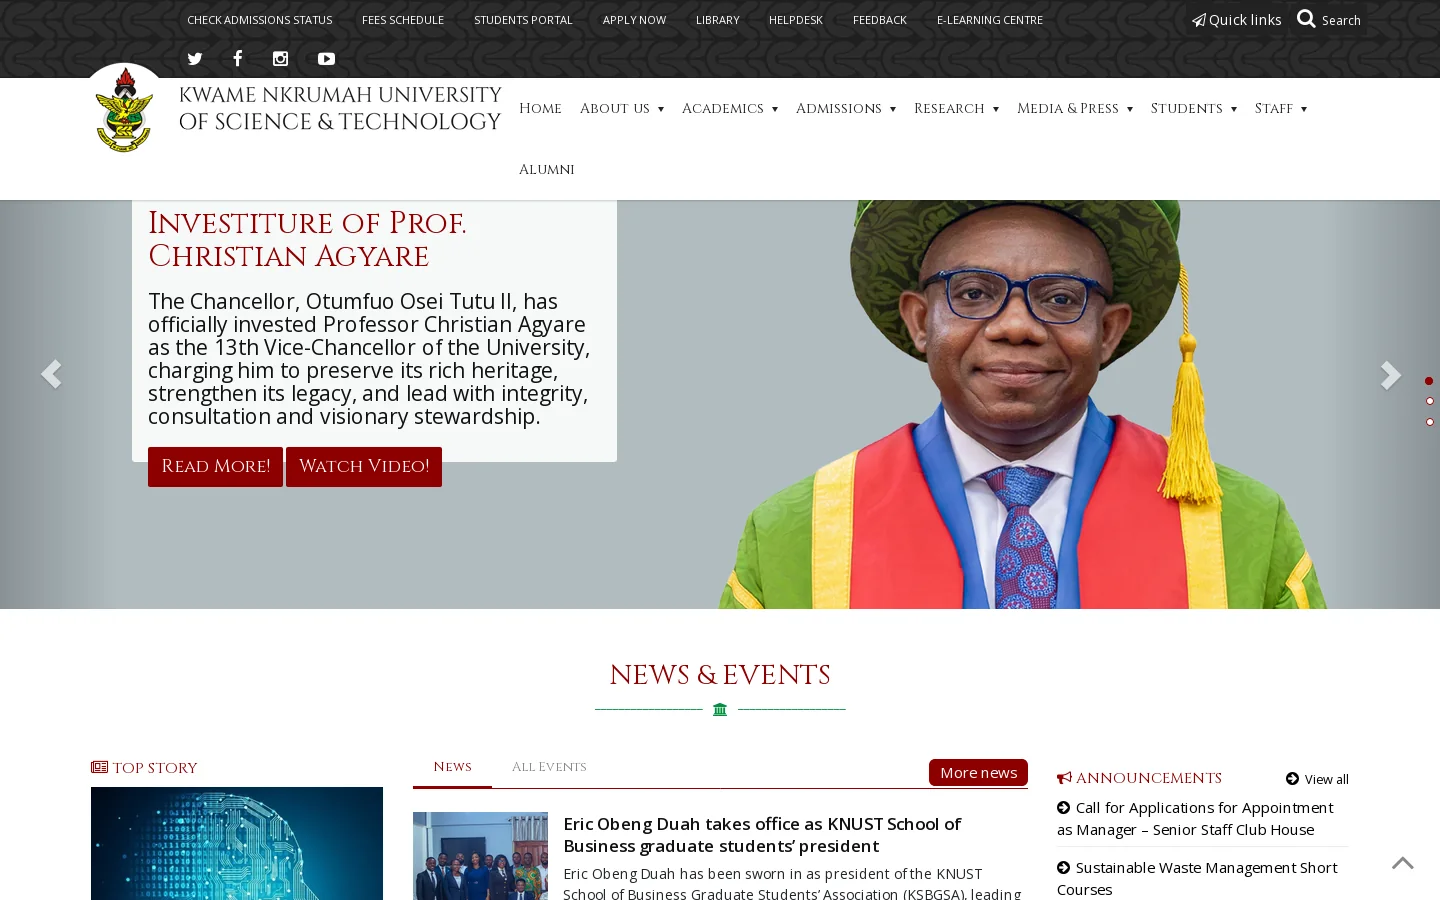Open Eric Obeng Duah news headline
The width and height of the screenshot is (1440, 900).
[x=761, y=835]
